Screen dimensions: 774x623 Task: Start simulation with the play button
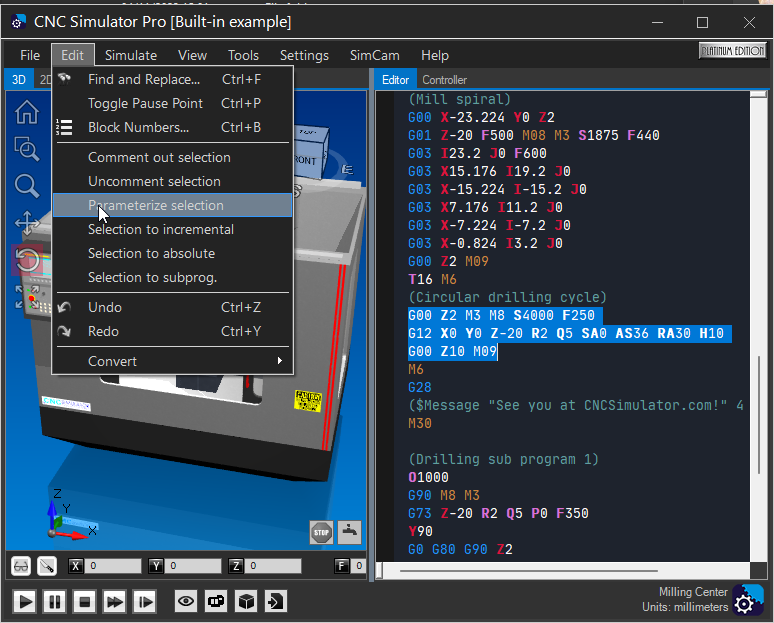click(24, 602)
